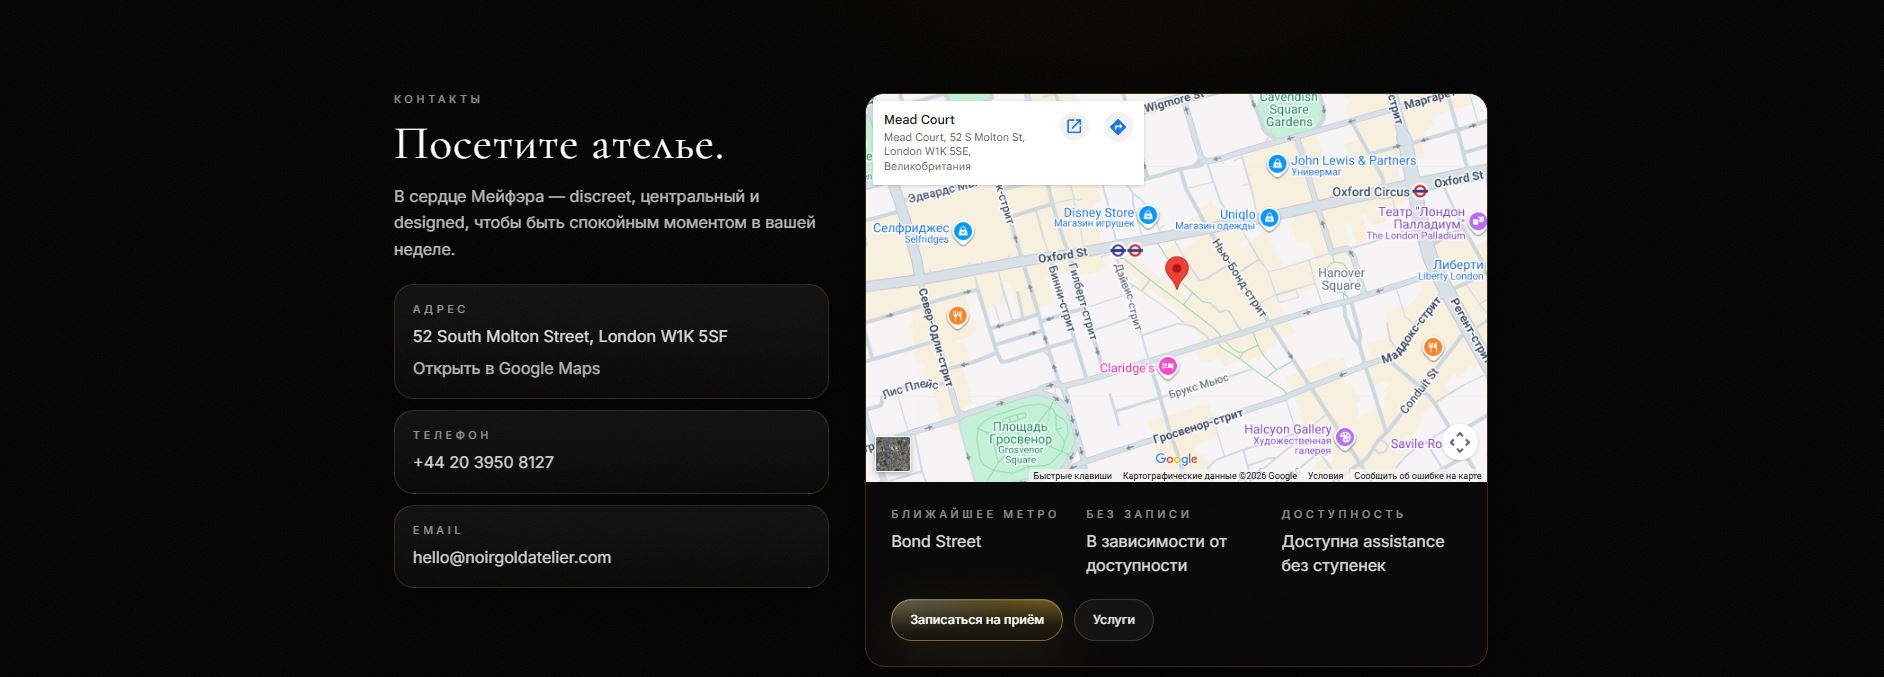Click Сообщить об ошибке на карте

[x=1418, y=476]
